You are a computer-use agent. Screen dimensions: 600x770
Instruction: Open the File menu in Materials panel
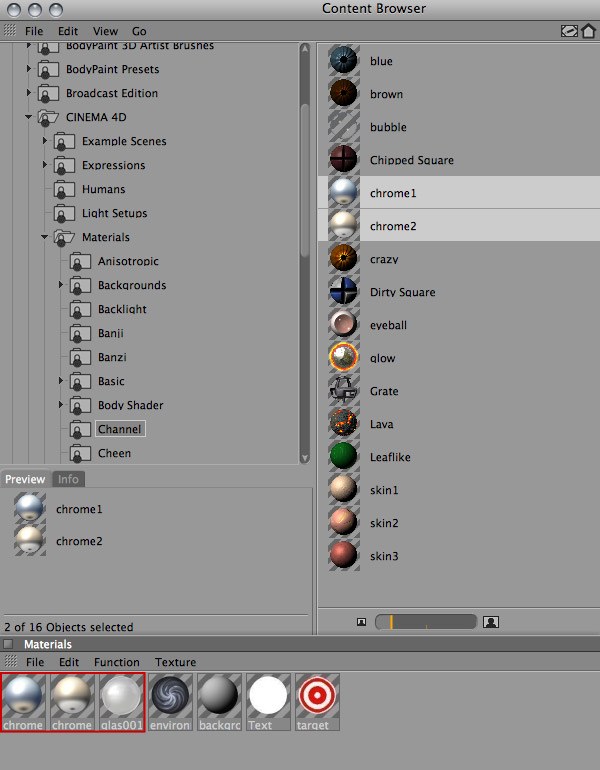[x=35, y=662]
